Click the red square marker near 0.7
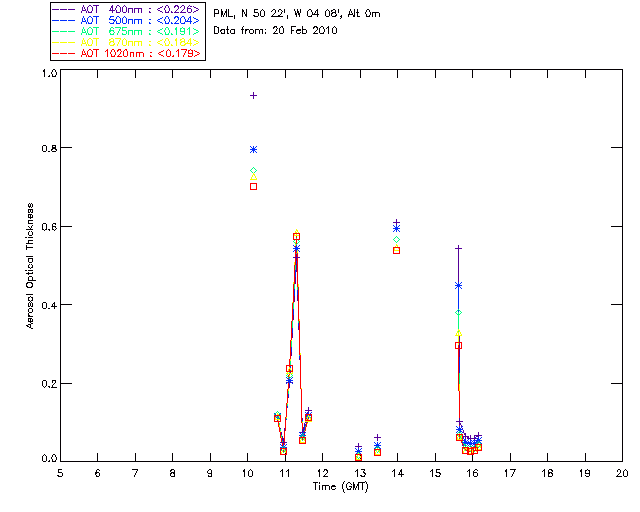The height and width of the screenshot is (512, 640). [254, 186]
